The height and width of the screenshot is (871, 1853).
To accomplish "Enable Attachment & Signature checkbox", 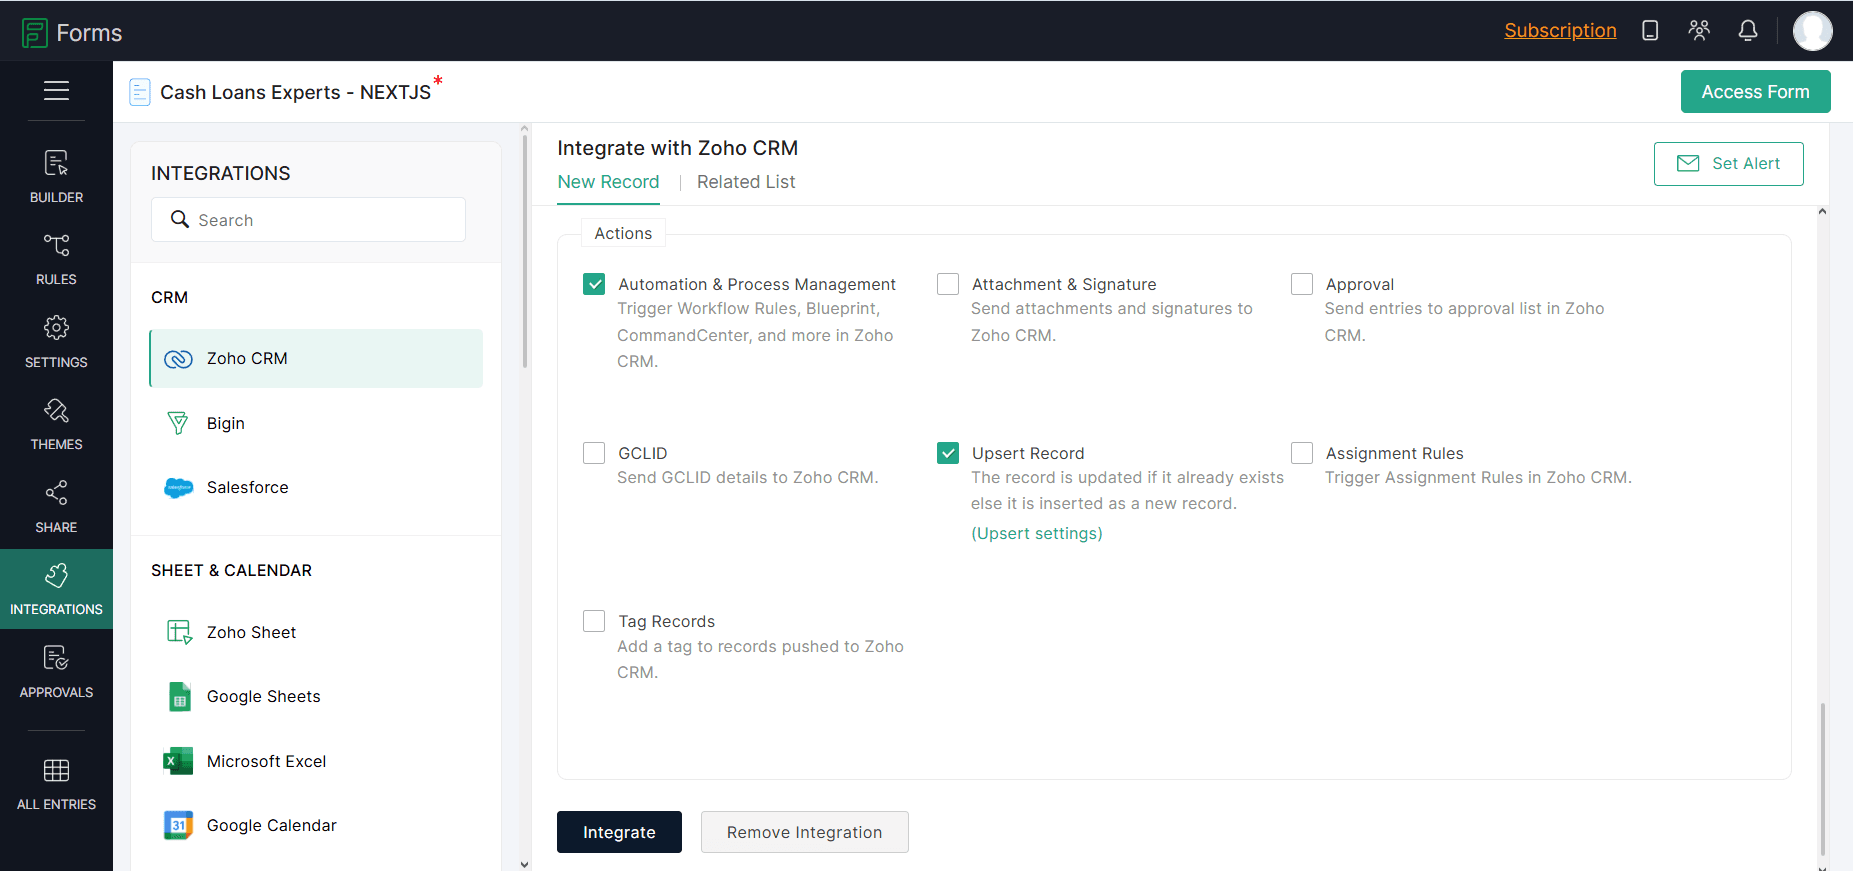I will coord(948,284).
